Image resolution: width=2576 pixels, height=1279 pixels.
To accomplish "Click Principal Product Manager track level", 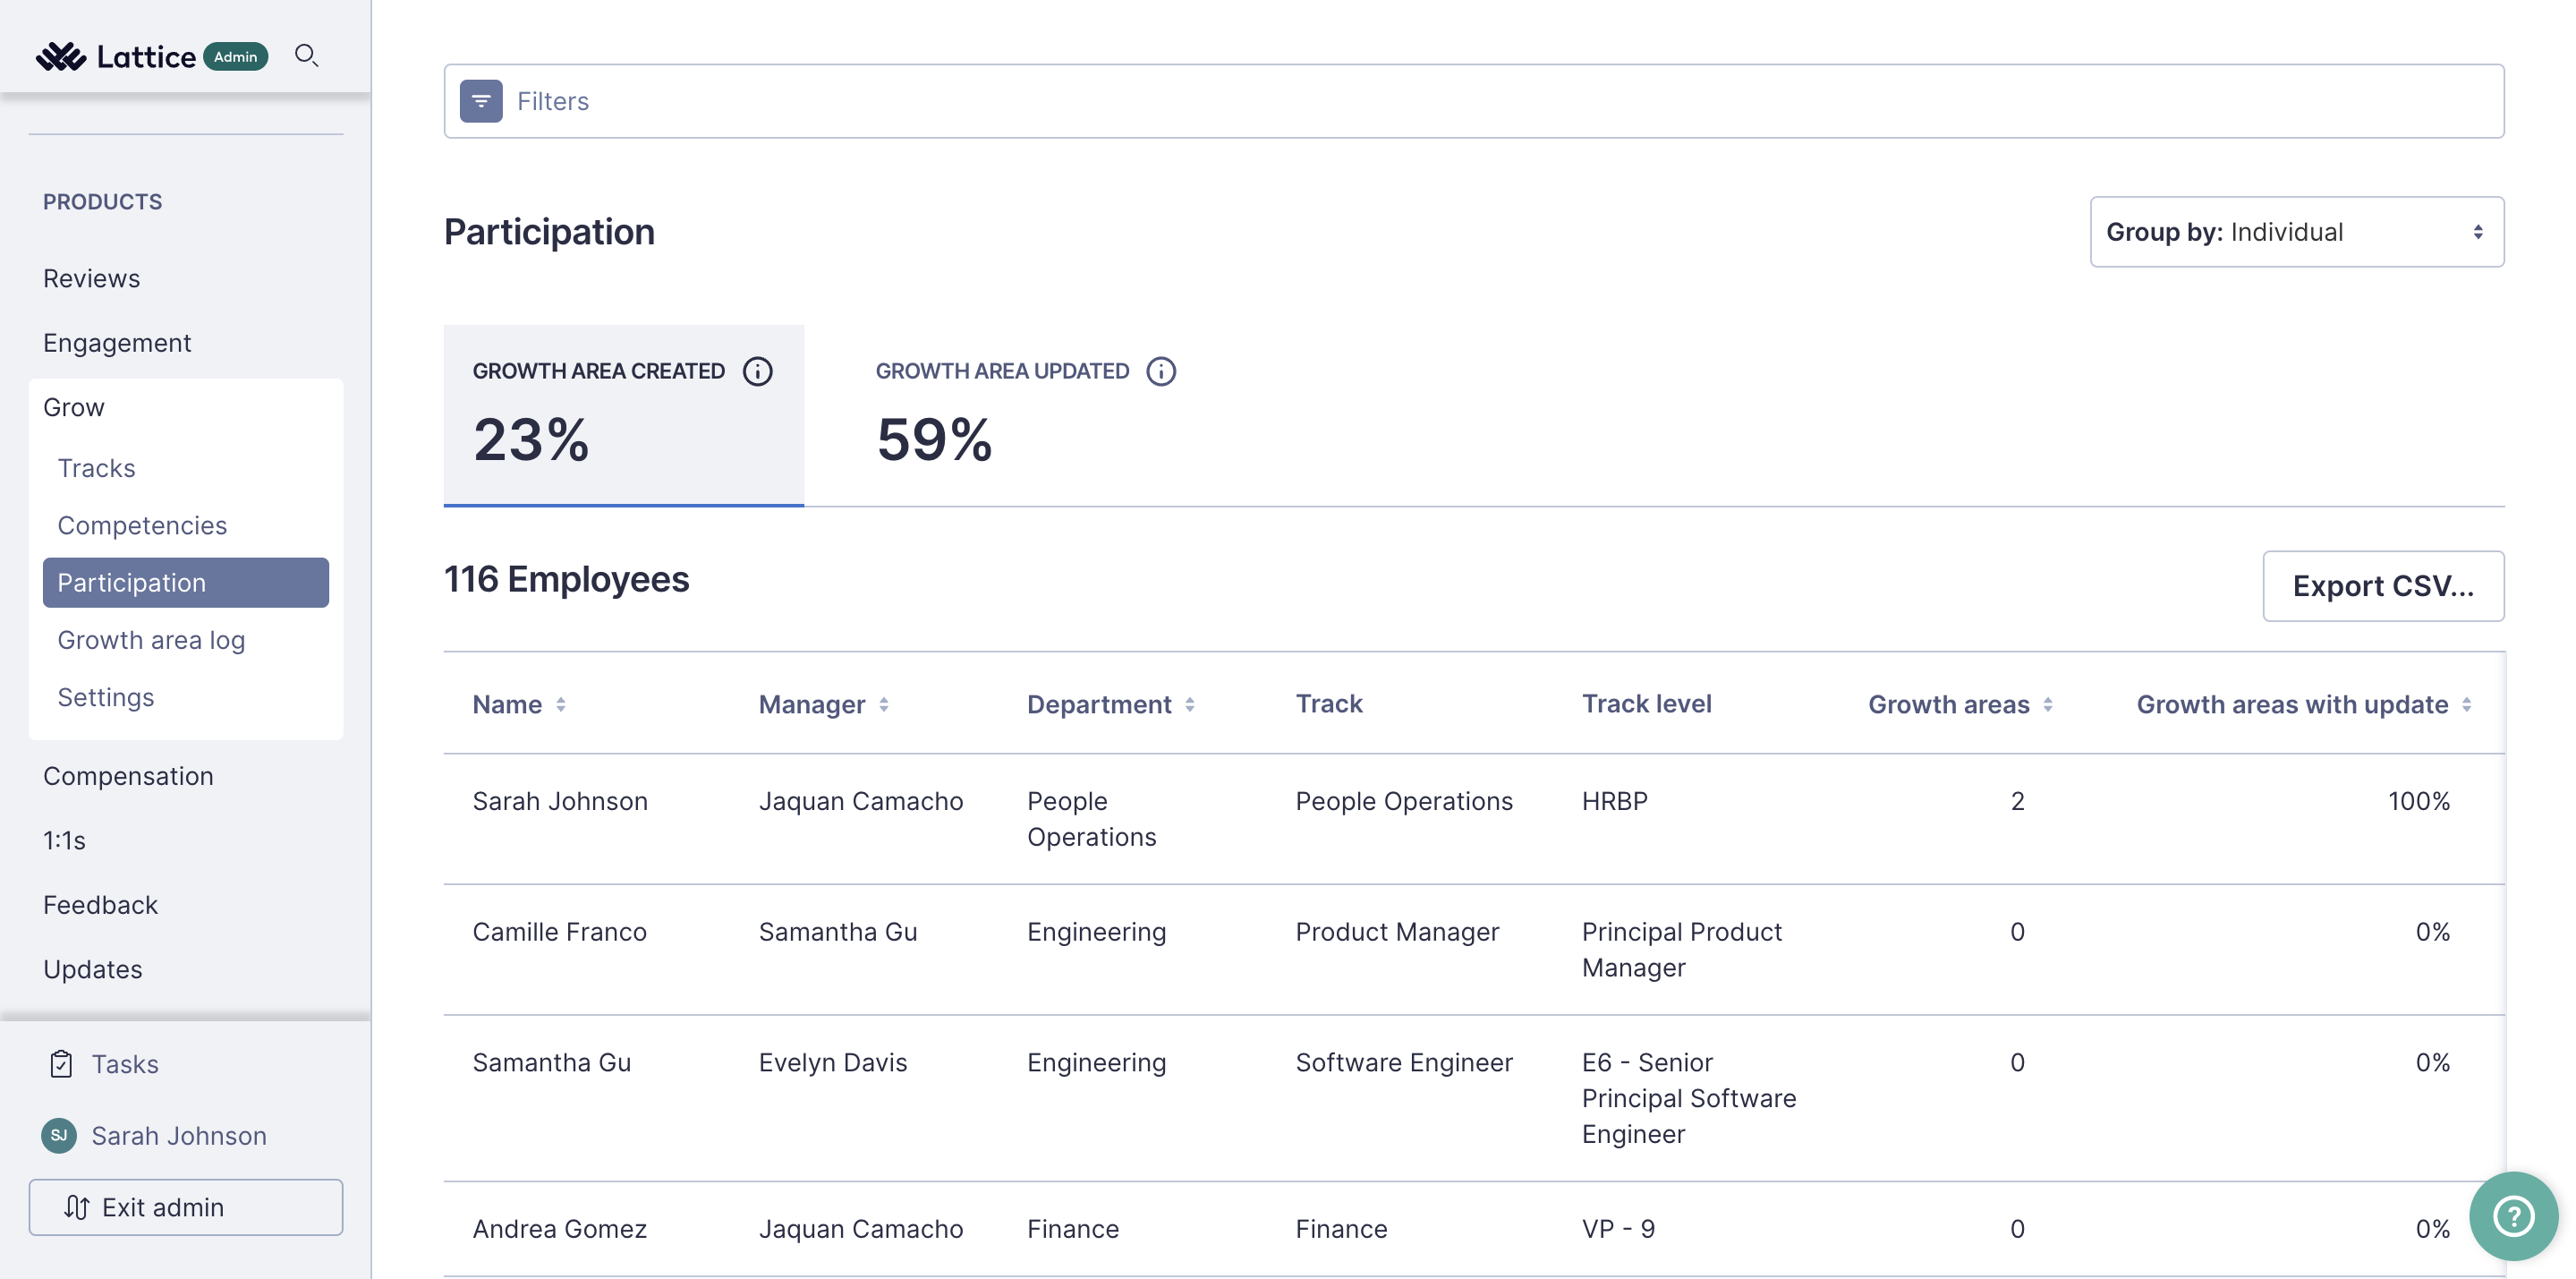I will click(x=1681, y=949).
